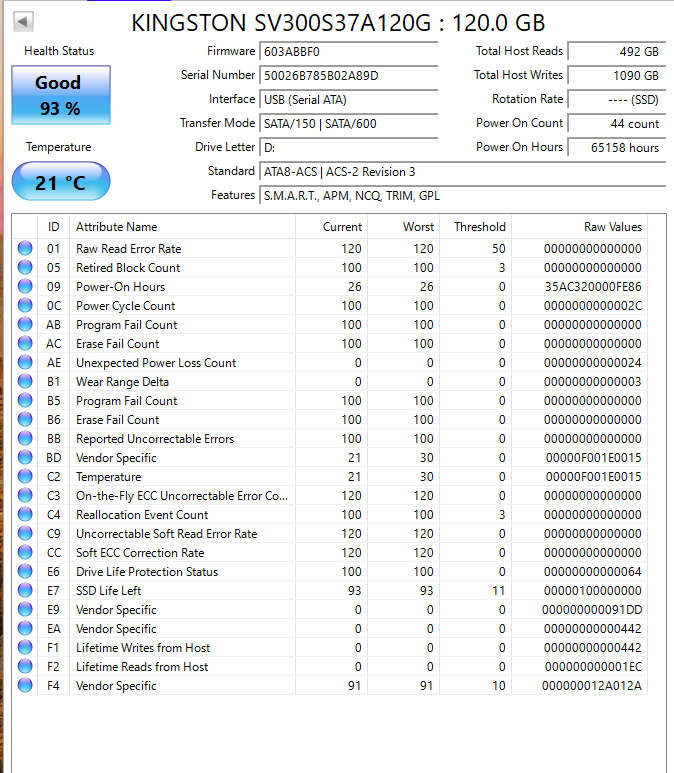Image resolution: width=674 pixels, height=773 pixels.
Task: Select status icon for Unexpected Power Loss Count
Action: [x=25, y=362]
